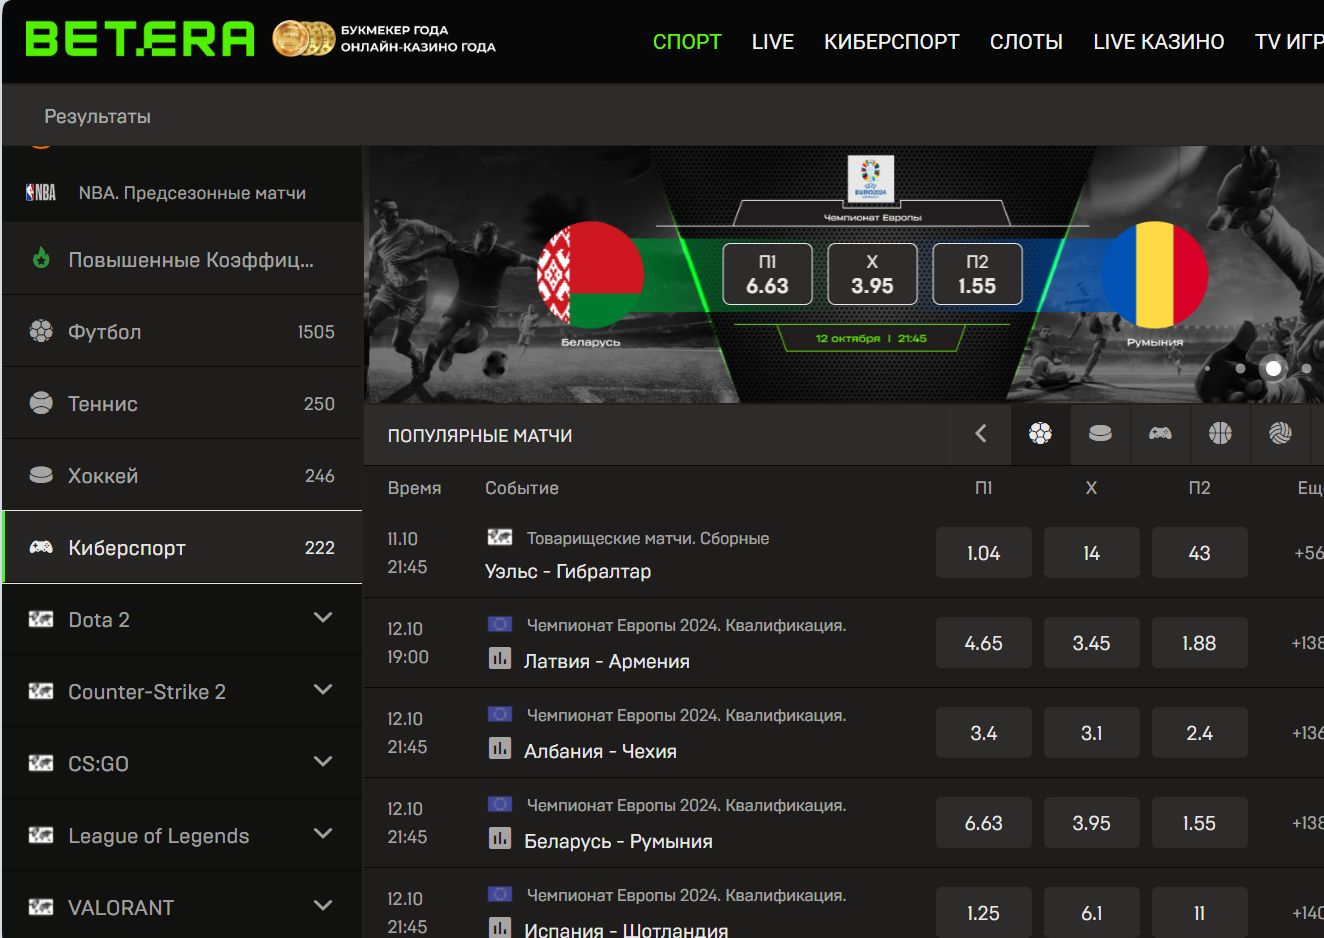This screenshot has height=938, width=1324.
Task: Click the Событие column header
Action: click(522, 488)
